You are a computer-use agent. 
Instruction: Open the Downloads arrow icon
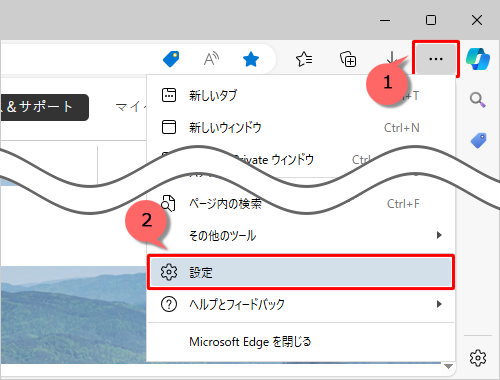point(392,57)
